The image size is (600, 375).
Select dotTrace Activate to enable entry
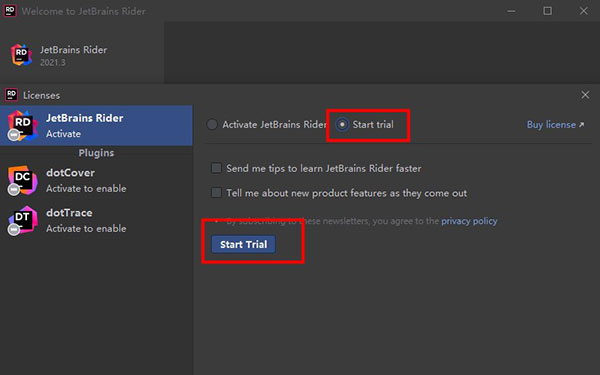click(x=96, y=220)
